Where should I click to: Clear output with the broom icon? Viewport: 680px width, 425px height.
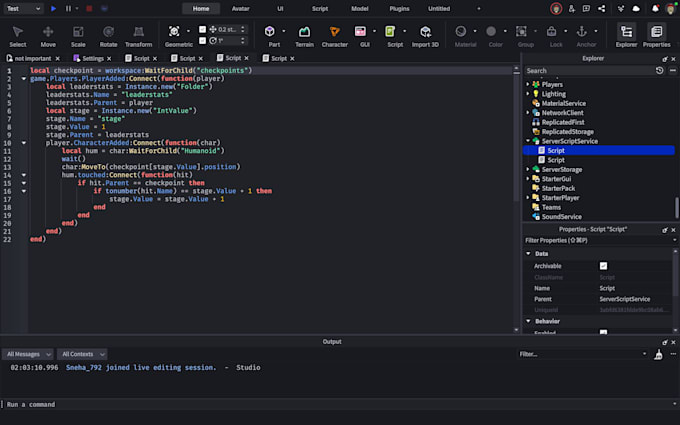pyautogui.click(x=658, y=354)
